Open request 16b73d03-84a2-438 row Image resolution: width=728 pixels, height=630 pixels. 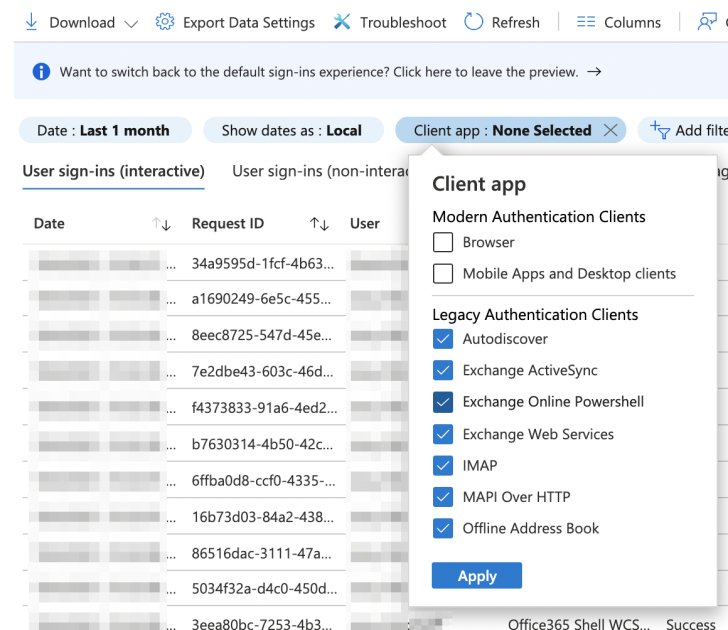[x=263, y=517]
